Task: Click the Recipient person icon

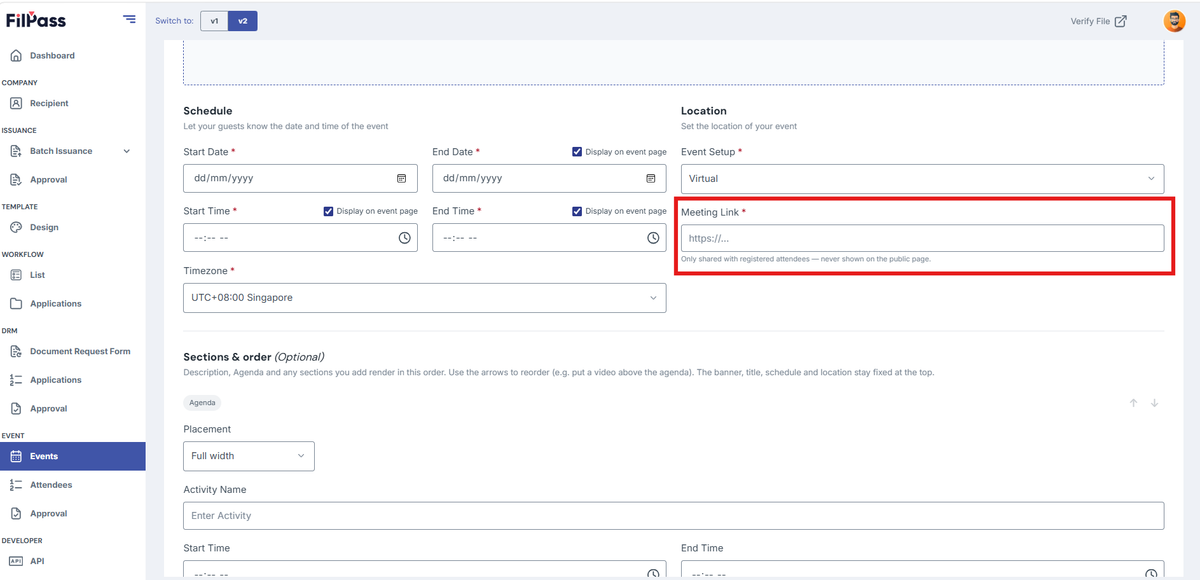Action: 15,103
